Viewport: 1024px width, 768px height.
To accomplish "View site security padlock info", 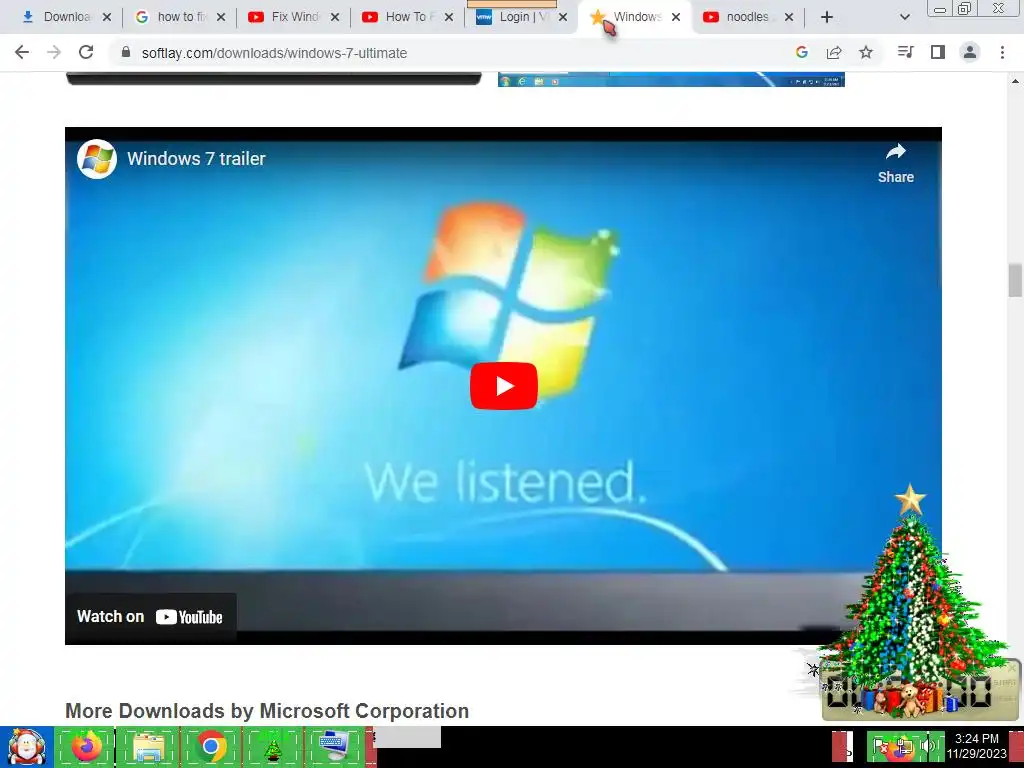I will coord(126,52).
